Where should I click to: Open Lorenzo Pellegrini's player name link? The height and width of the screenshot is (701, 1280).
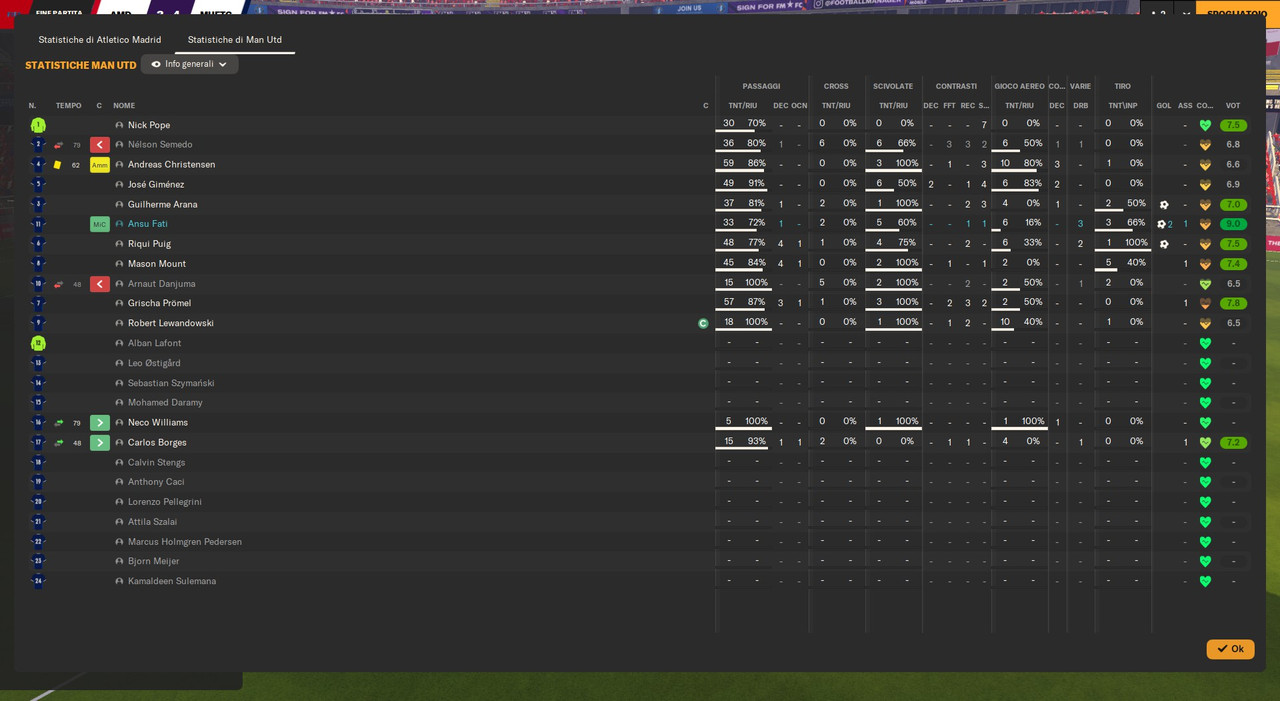coord(165,502)
